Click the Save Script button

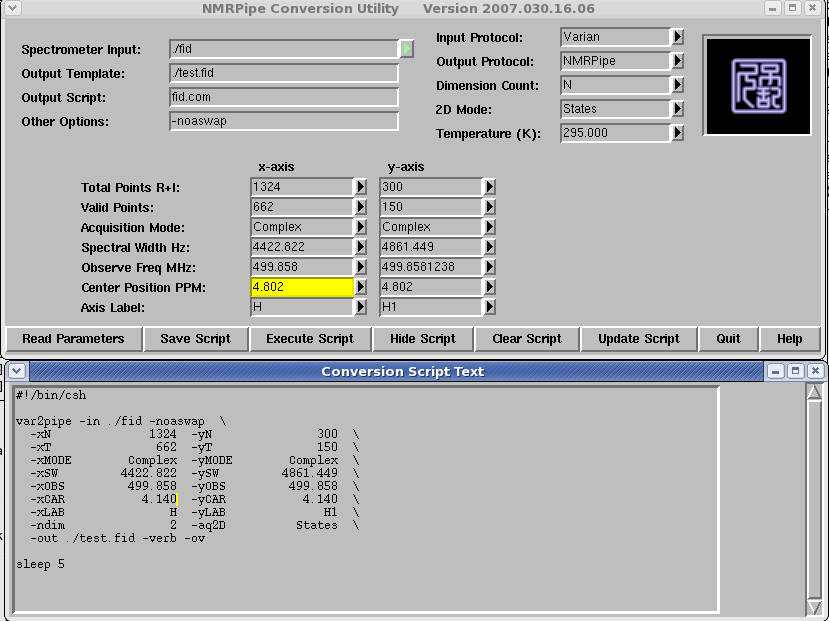196,339
